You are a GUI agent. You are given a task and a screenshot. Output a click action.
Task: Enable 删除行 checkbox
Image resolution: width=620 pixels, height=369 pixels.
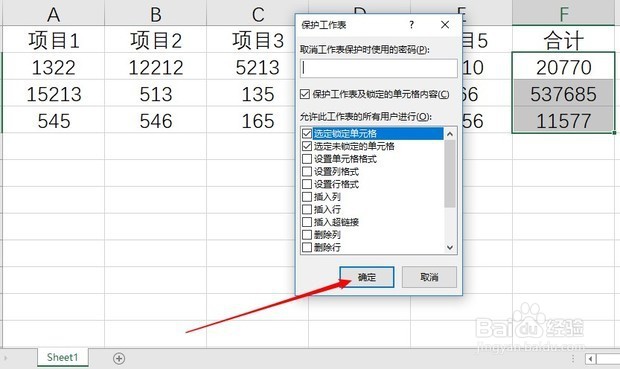tap(307, 247)
